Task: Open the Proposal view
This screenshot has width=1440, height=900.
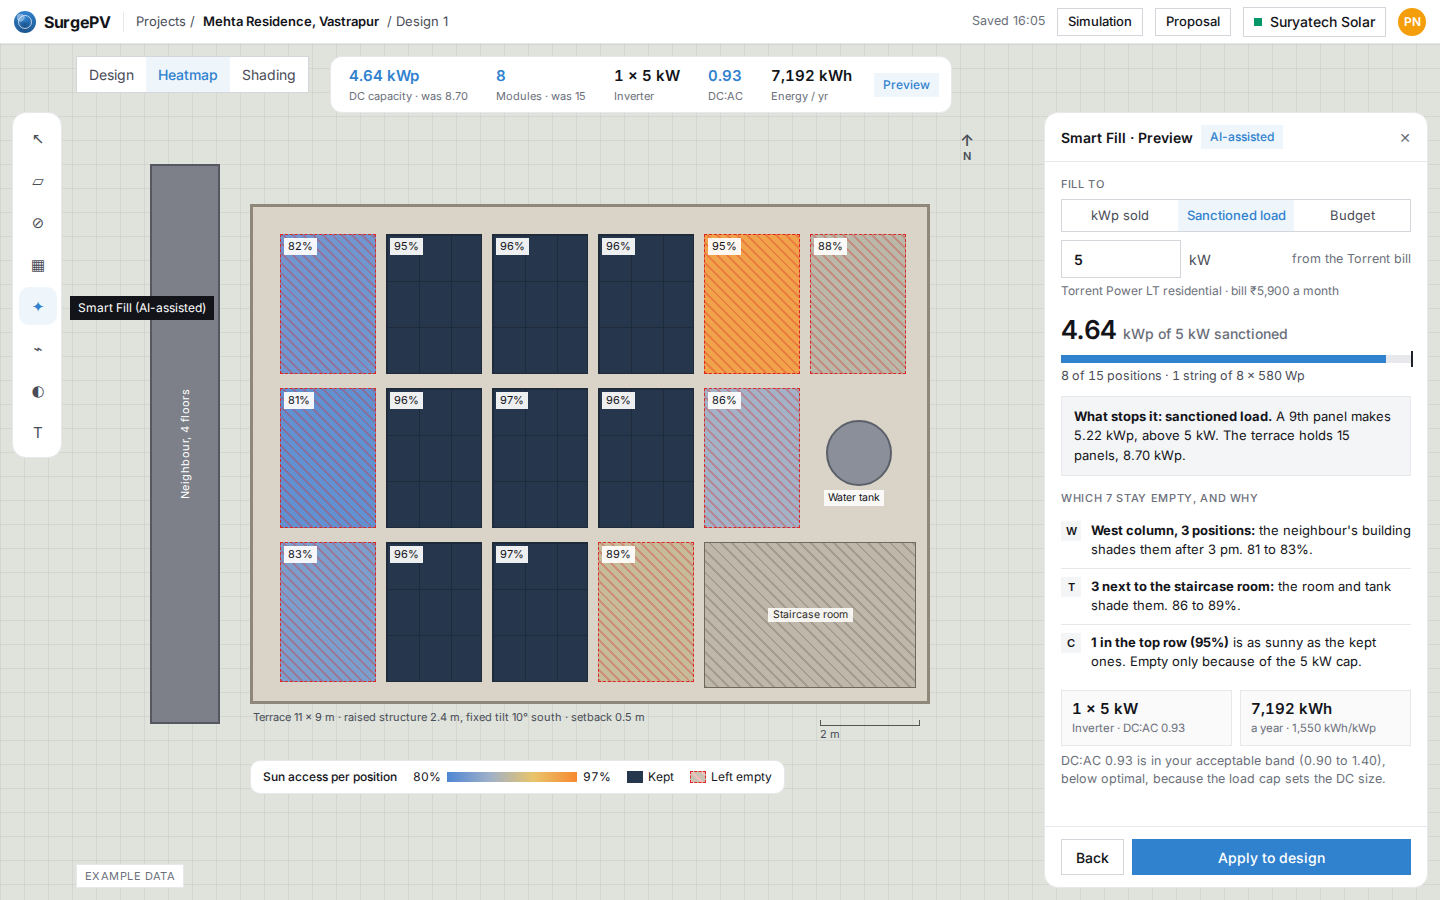Action: pos(1193,22)
